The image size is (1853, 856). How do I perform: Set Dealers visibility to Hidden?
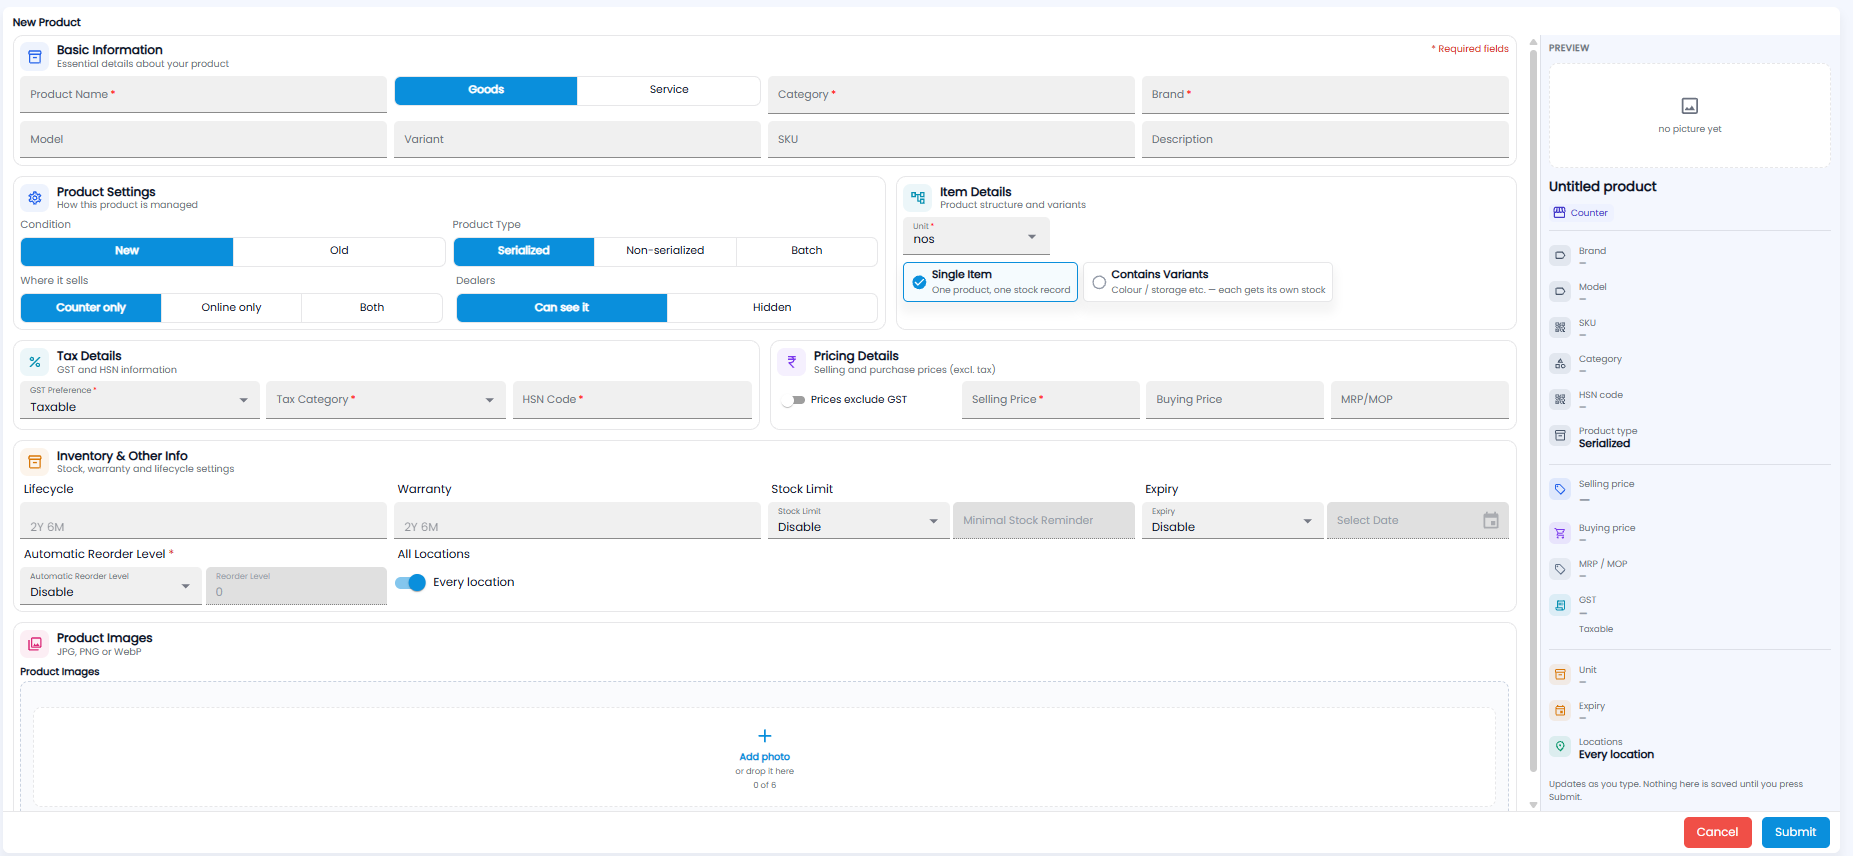(x=772, y=308)
